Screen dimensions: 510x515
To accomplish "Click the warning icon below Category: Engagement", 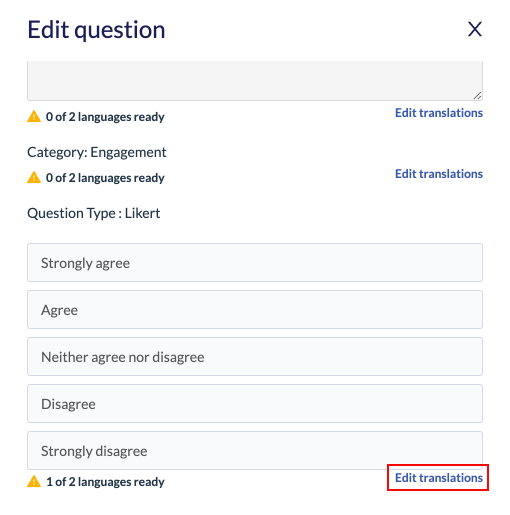I will (x=34, y=177).
